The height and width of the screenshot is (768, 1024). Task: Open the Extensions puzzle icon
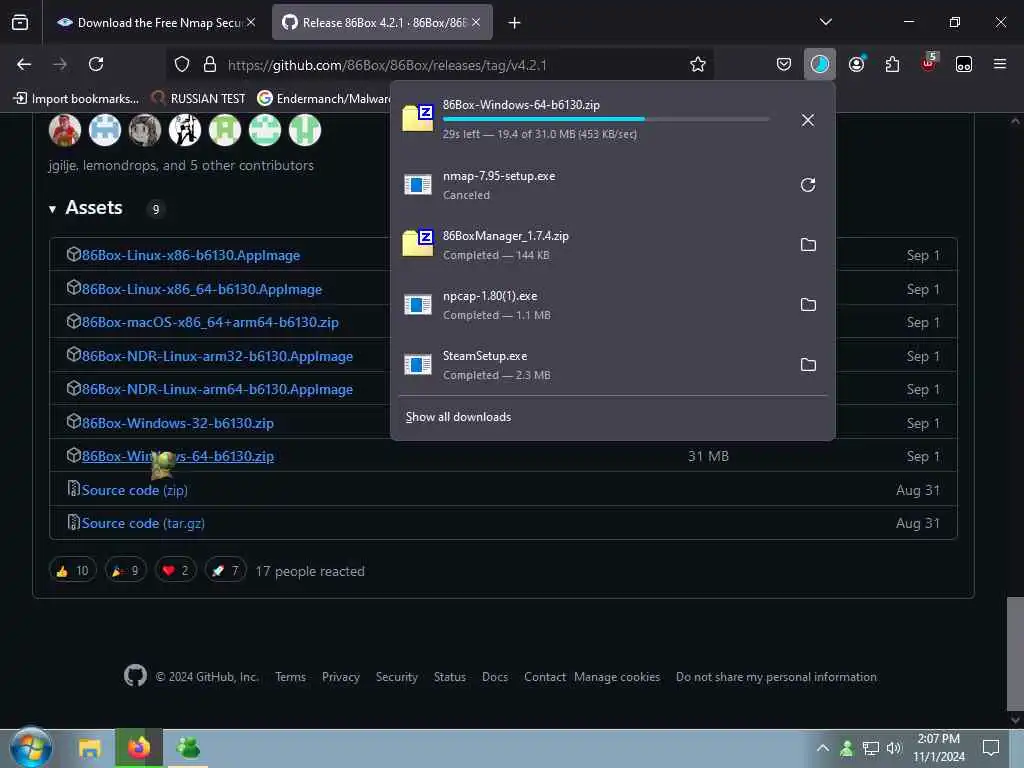tap(892, 64)
